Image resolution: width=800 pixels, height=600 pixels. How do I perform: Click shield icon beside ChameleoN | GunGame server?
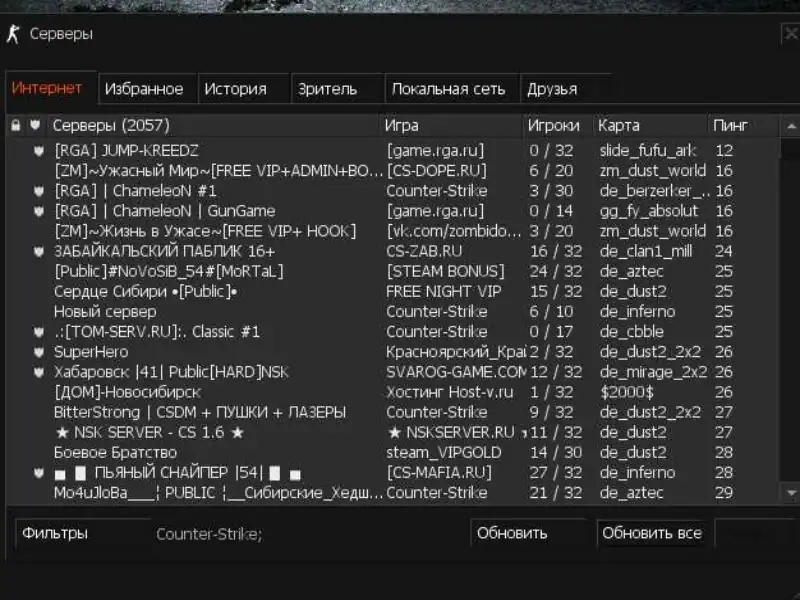[39, 211]
